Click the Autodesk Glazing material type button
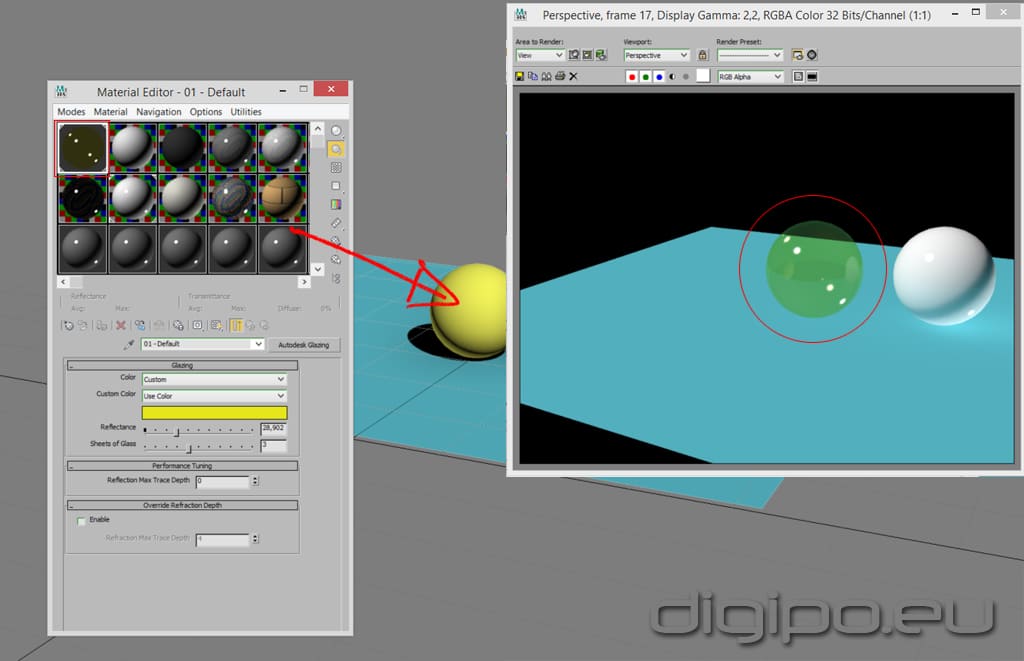The image size is (1024, 661). (x=304, y=344)
